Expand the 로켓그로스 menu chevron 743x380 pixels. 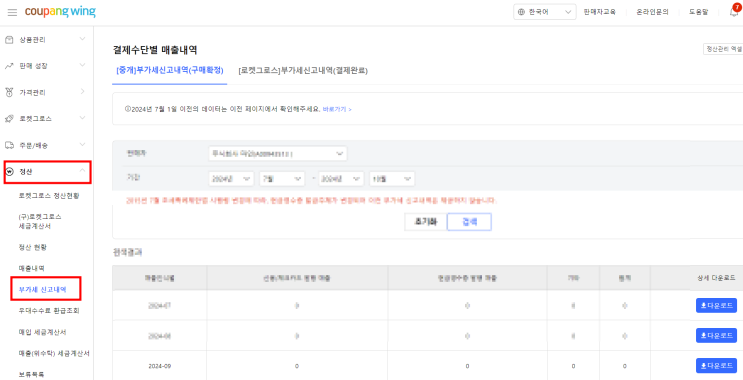pos(82,118)
